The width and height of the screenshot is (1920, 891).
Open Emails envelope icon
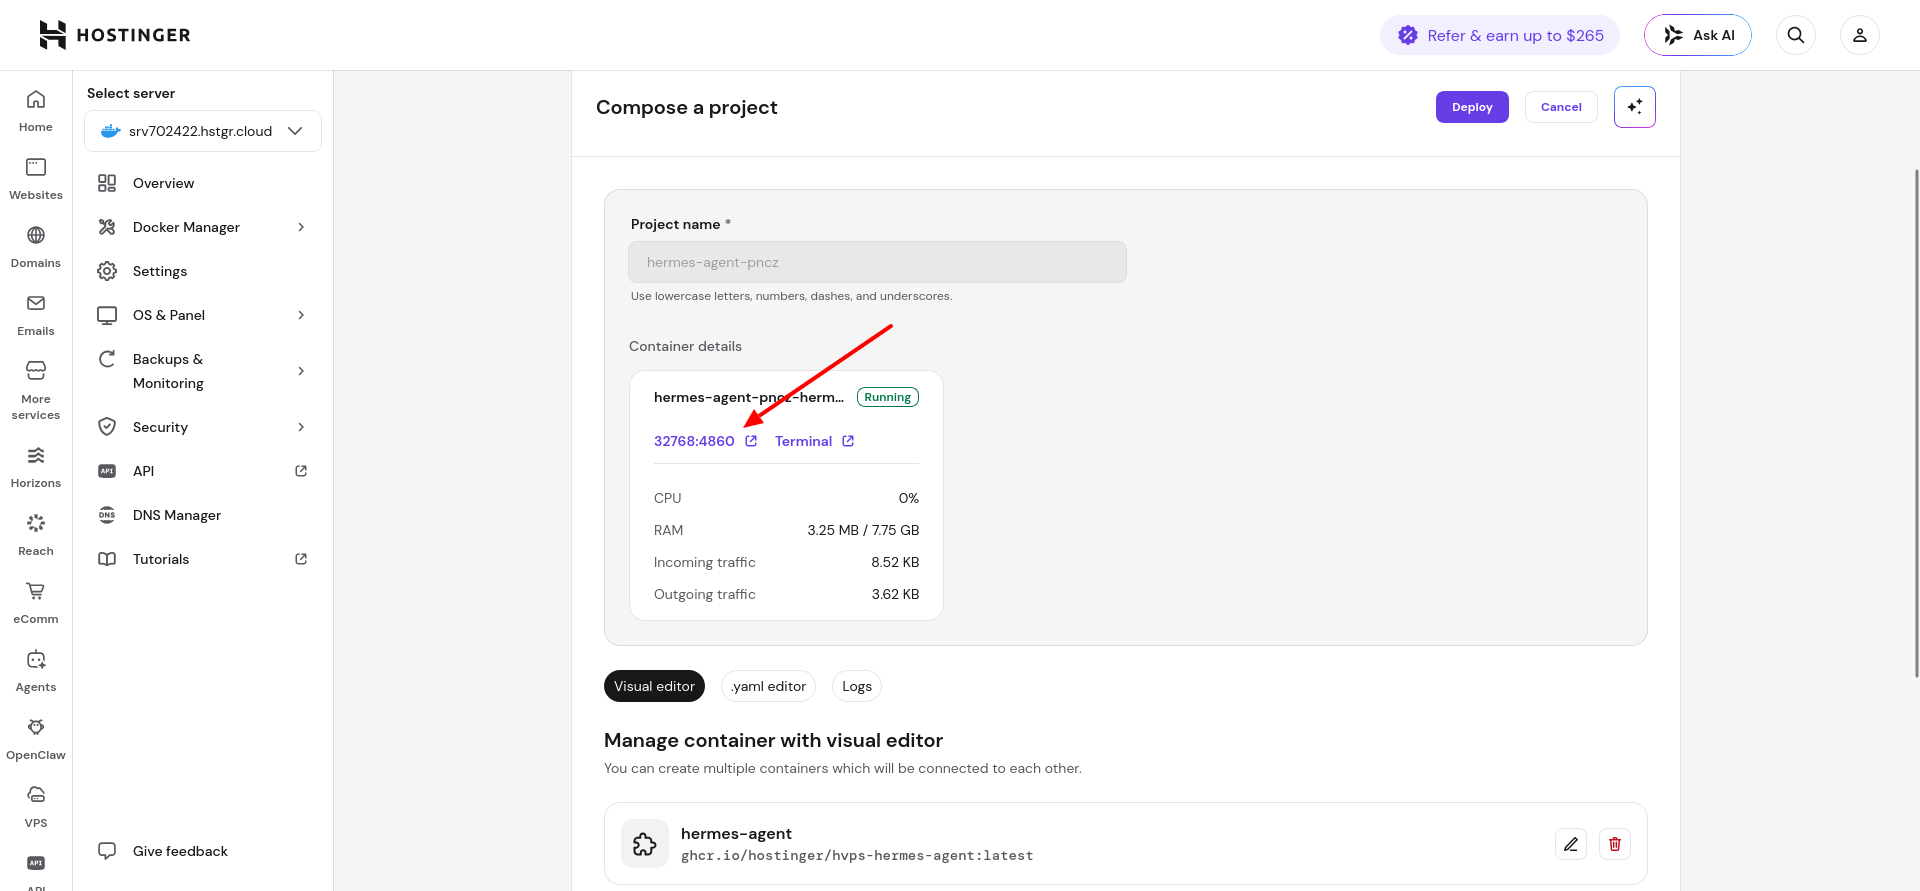click(x=36, y=303)
